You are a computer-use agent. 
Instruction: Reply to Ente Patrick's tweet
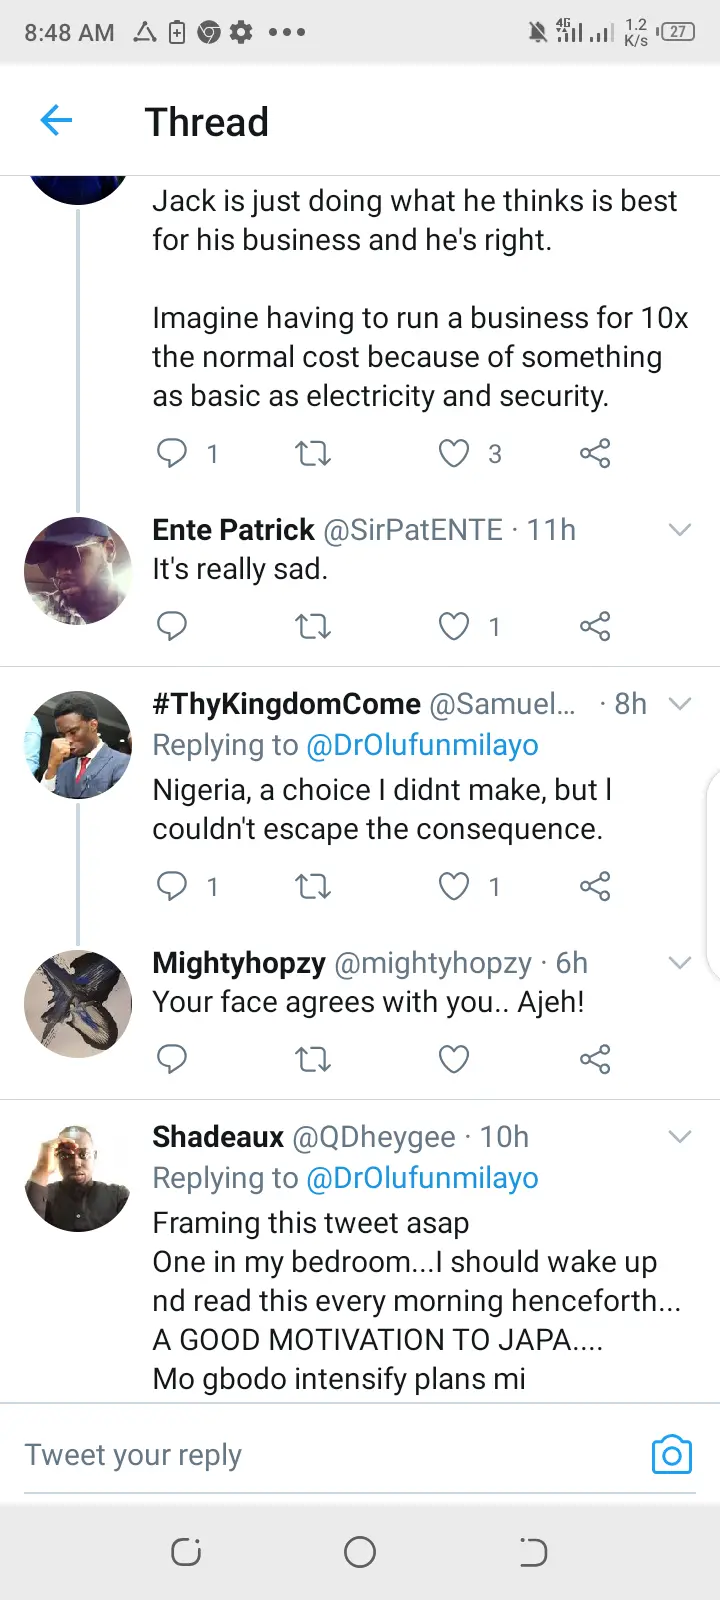click(172, 627)
